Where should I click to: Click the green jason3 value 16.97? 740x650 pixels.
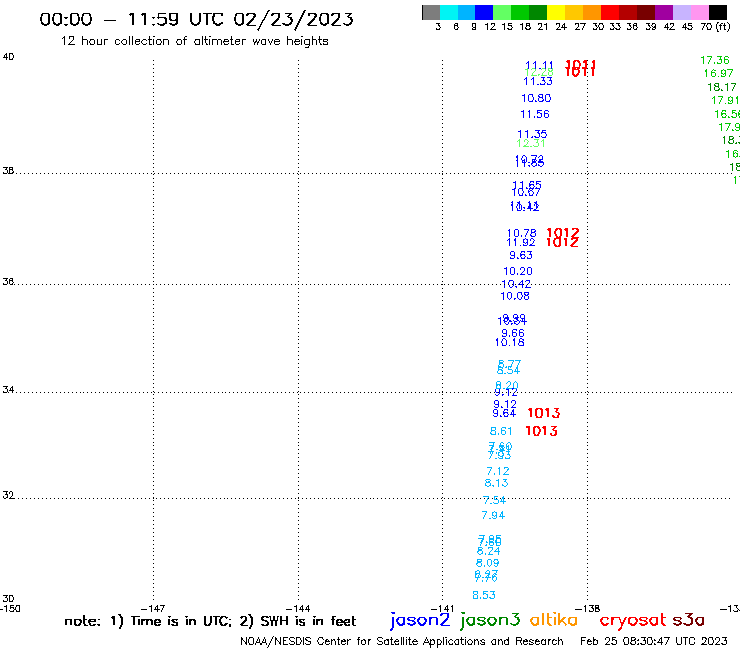pos(718,74)
